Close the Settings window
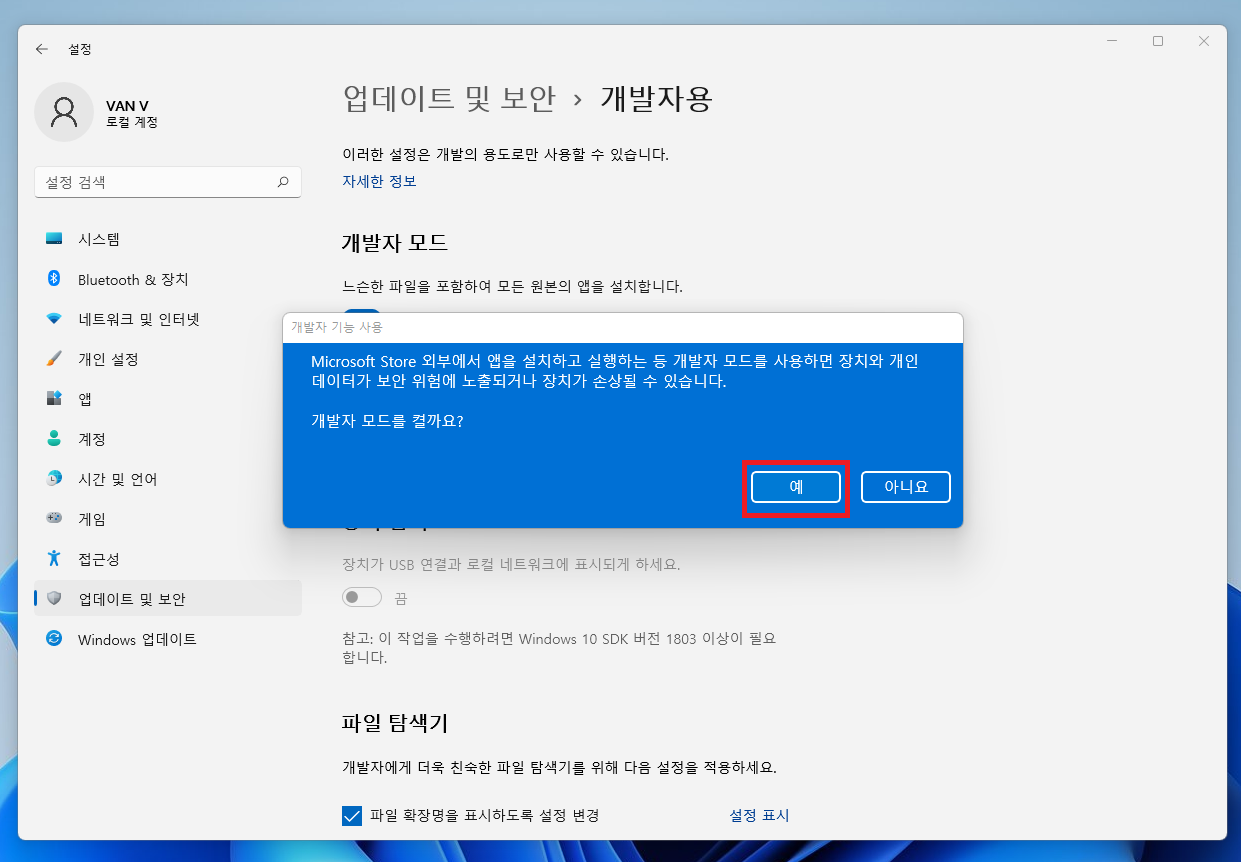This screenshot has width=1241, height=862. (1204, 41)
